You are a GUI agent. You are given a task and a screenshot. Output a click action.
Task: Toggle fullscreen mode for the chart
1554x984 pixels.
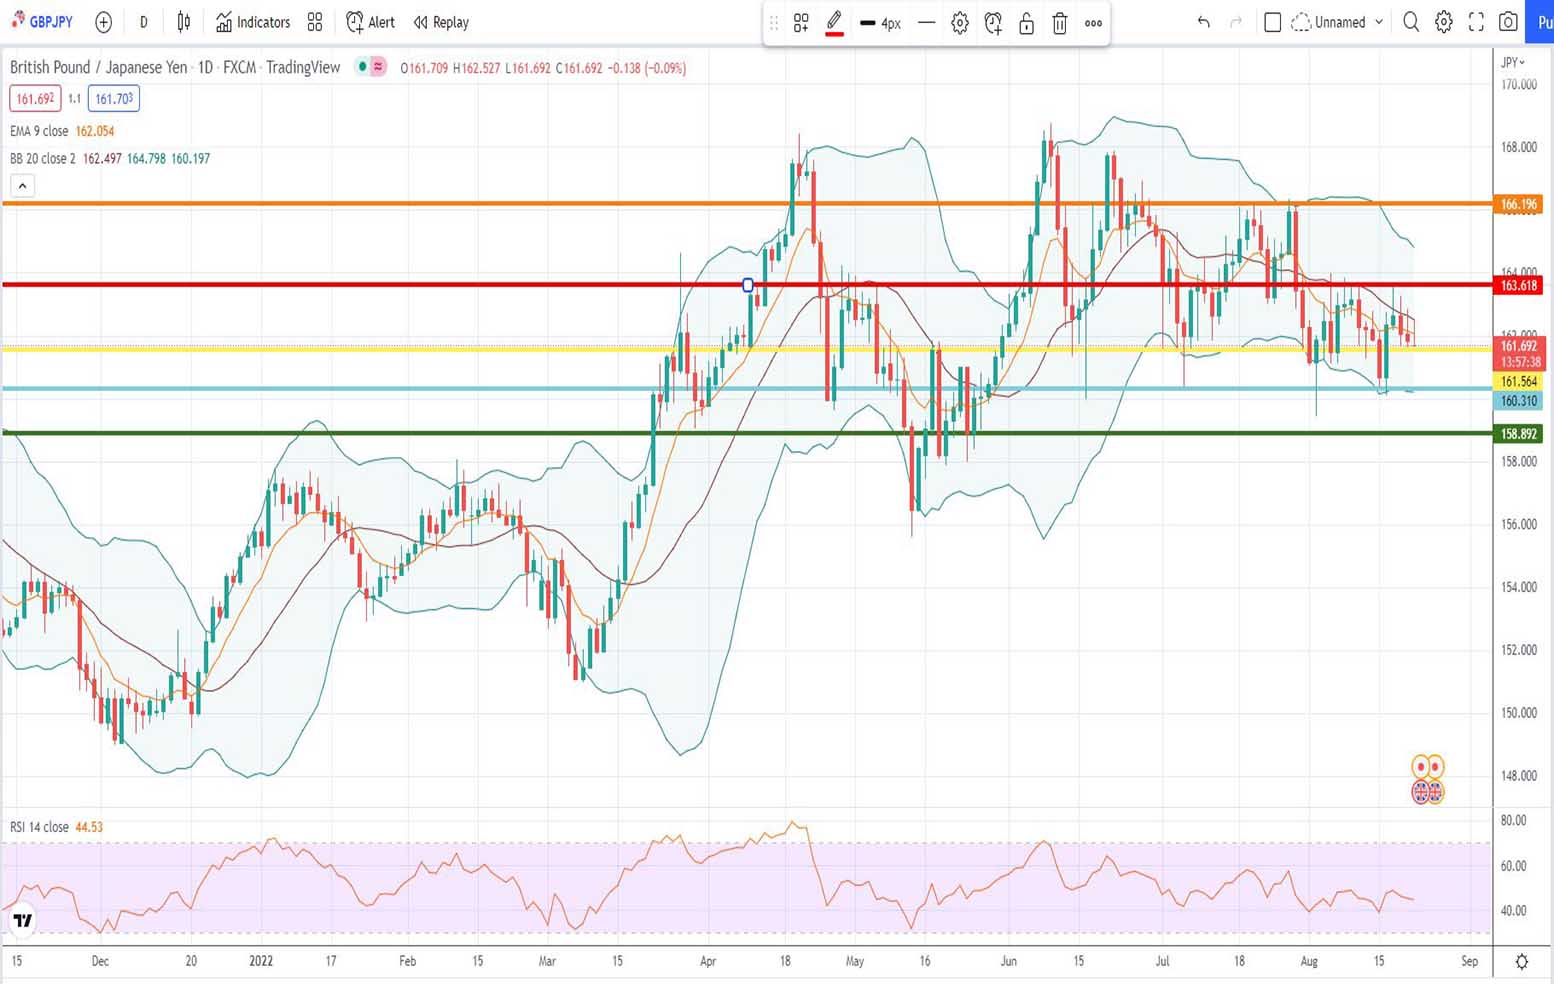click(1476, 22)
